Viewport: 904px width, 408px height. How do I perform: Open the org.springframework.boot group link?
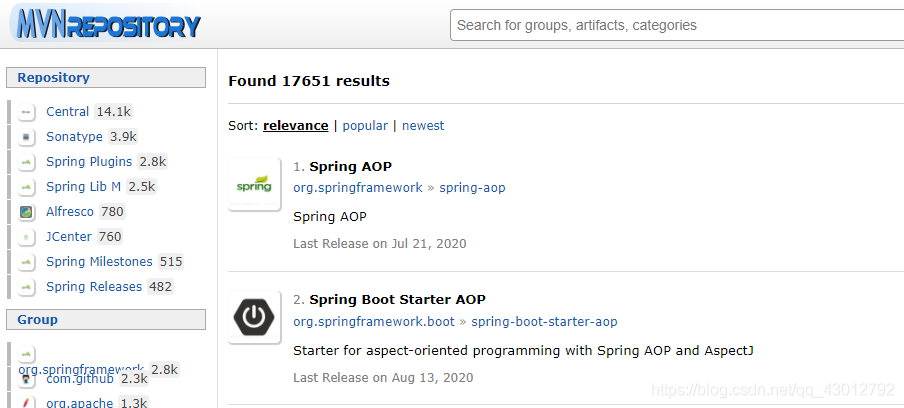[x=374, y=322]
